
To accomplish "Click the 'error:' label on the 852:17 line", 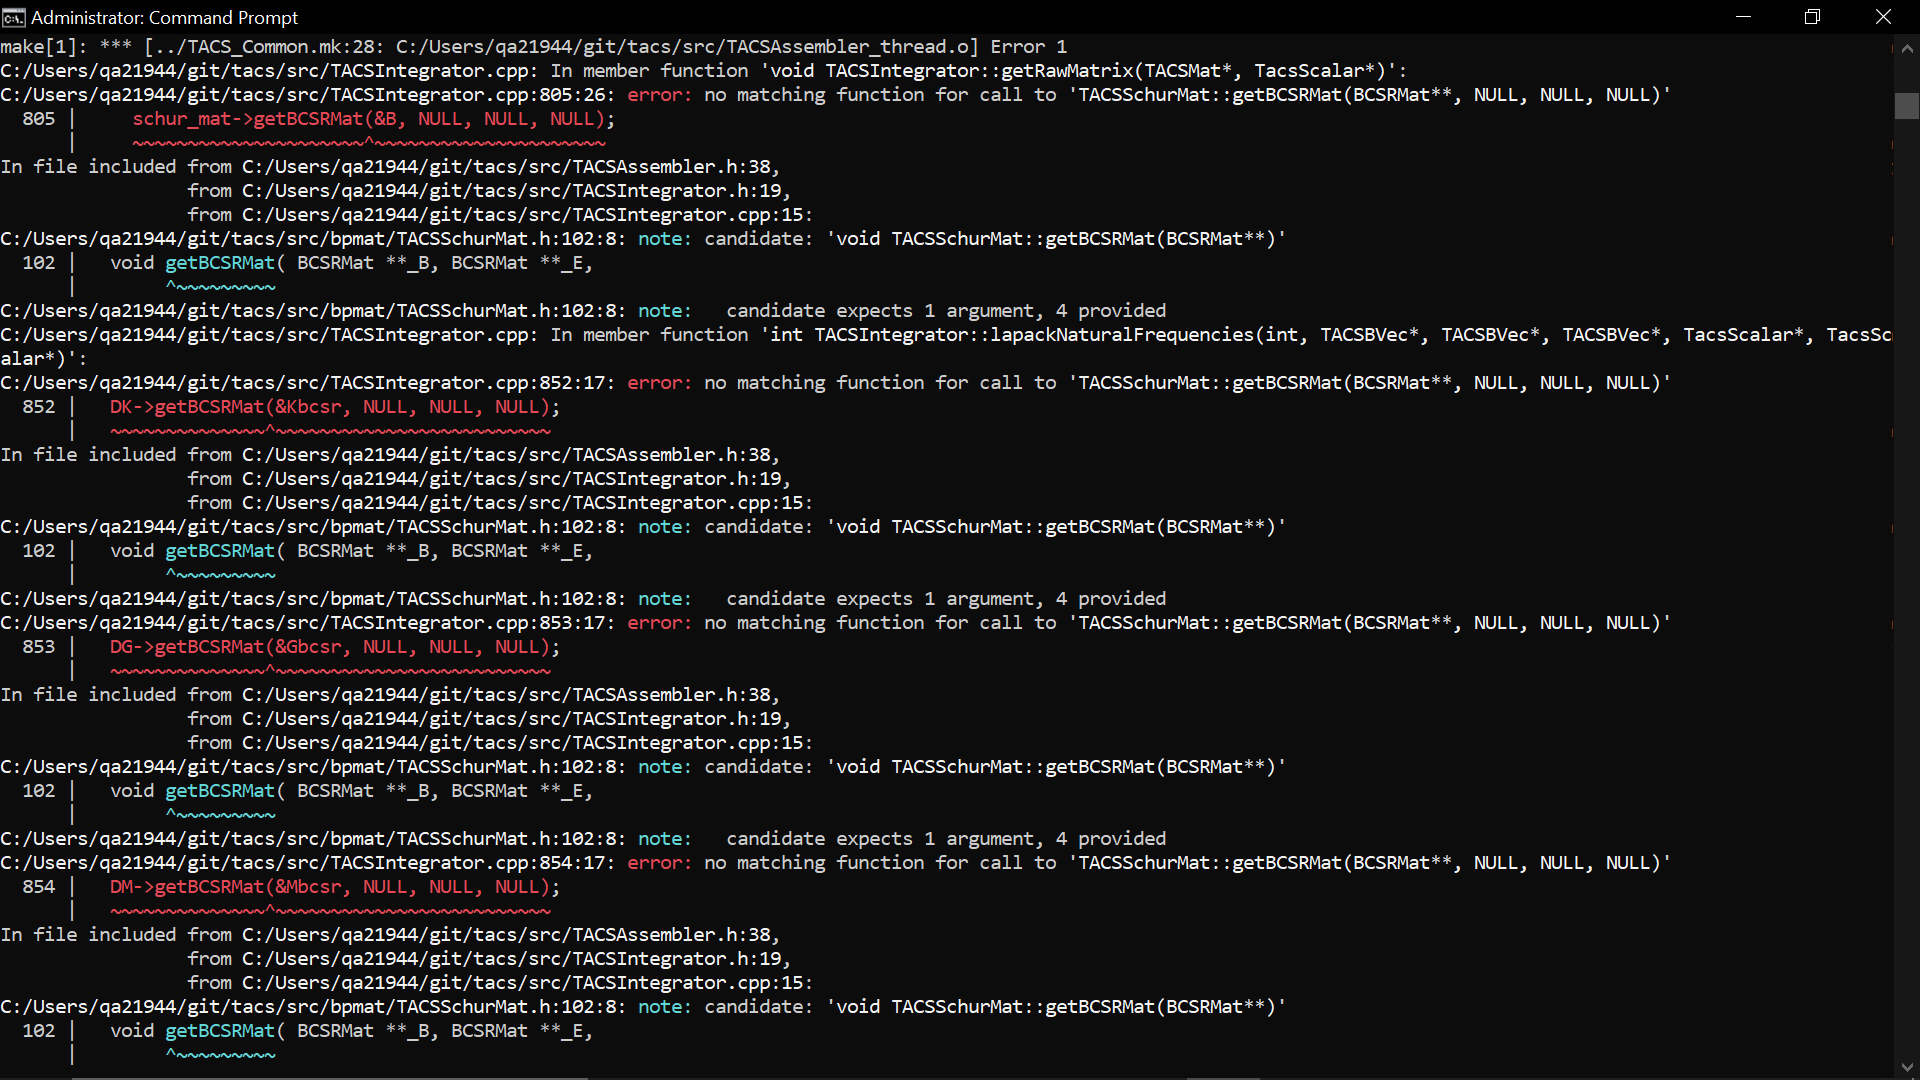I will pos(659,383).
